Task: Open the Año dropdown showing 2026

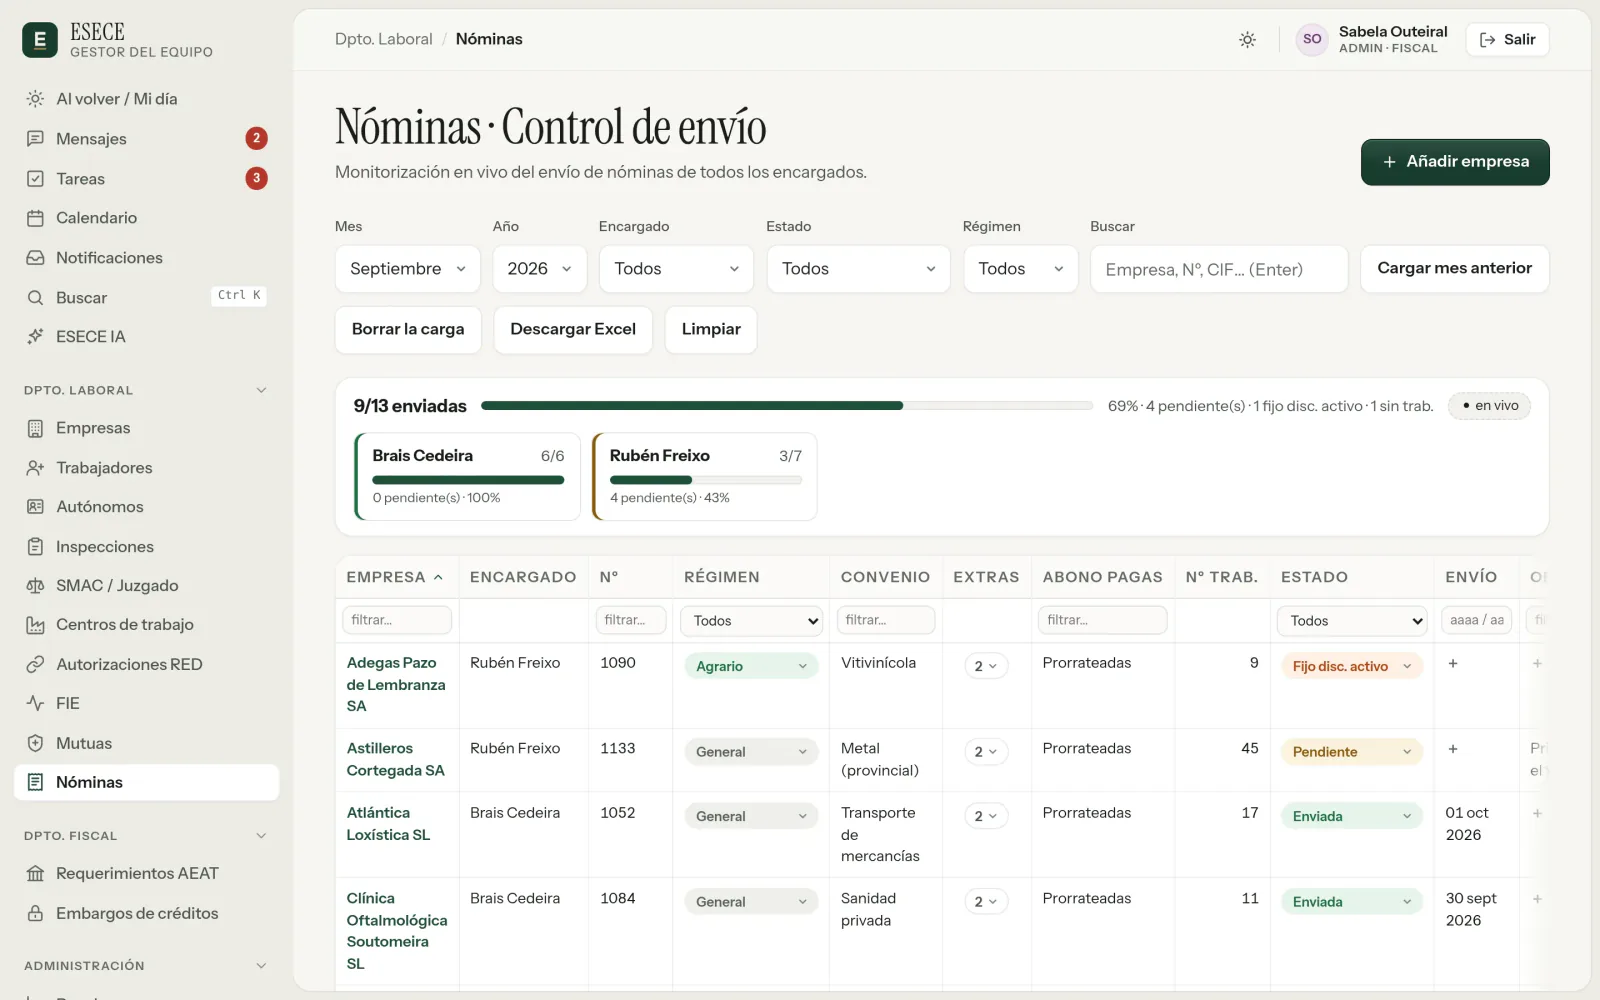Action: click(539, 269)
